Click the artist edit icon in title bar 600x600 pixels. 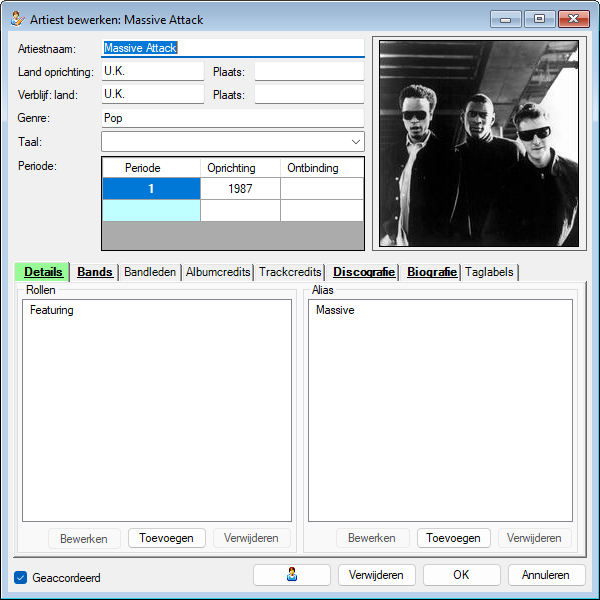tap(18, 19)
